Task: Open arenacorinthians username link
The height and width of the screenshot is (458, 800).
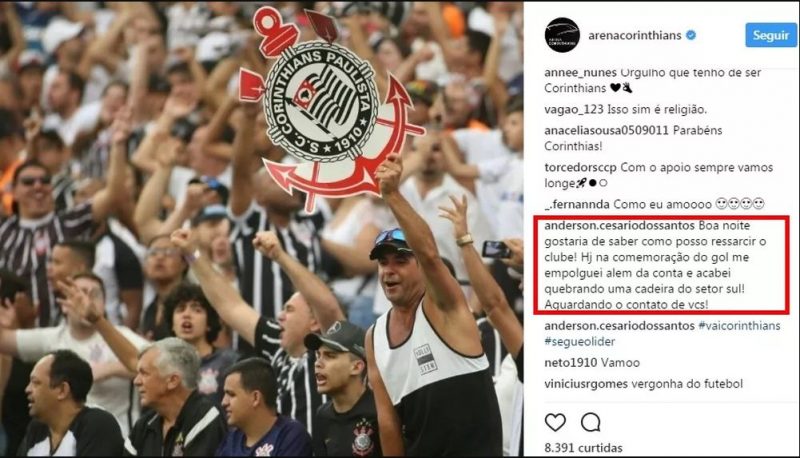Action: pos(635,35)
